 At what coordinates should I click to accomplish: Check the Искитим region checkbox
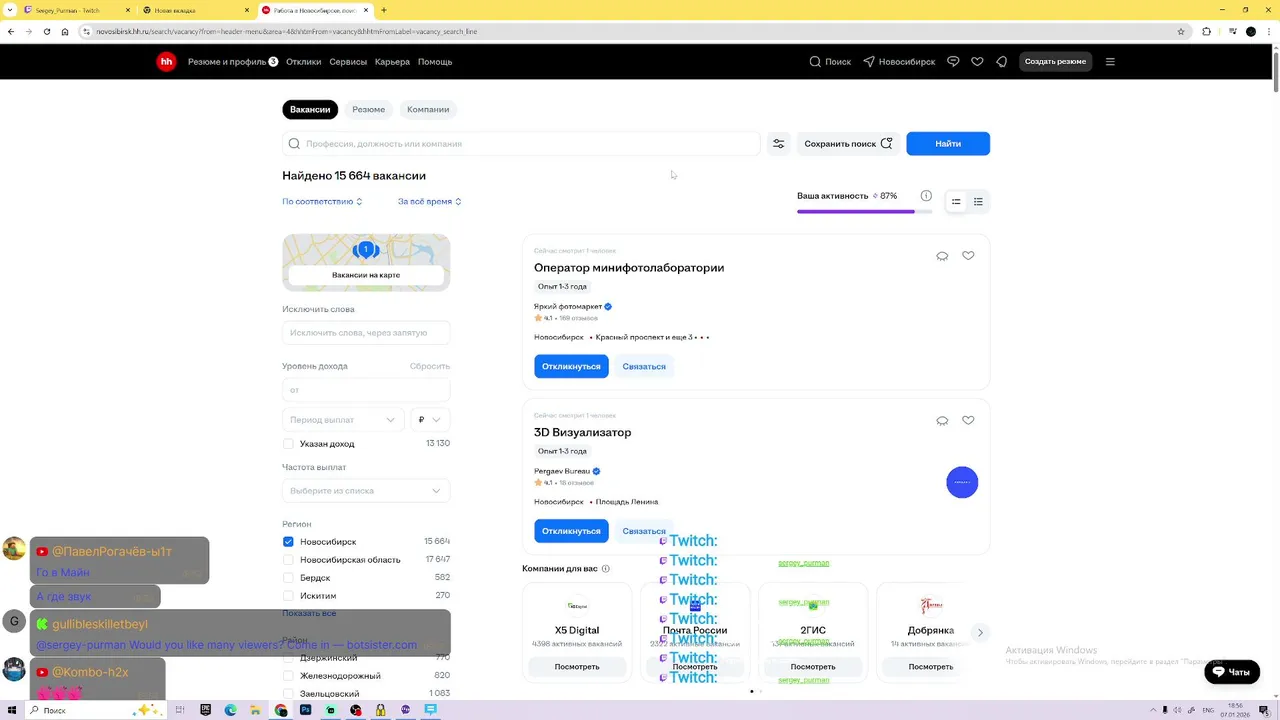point(288,596)
